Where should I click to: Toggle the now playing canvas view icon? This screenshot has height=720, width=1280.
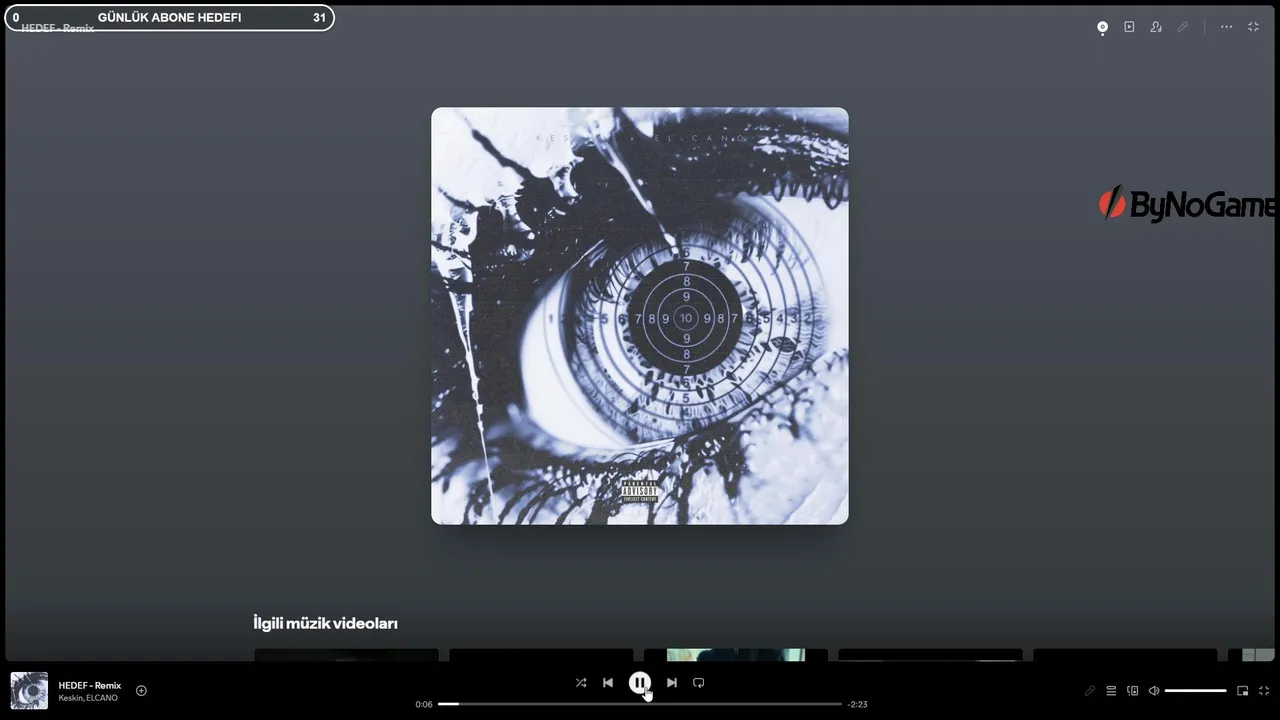point(1102,27)
